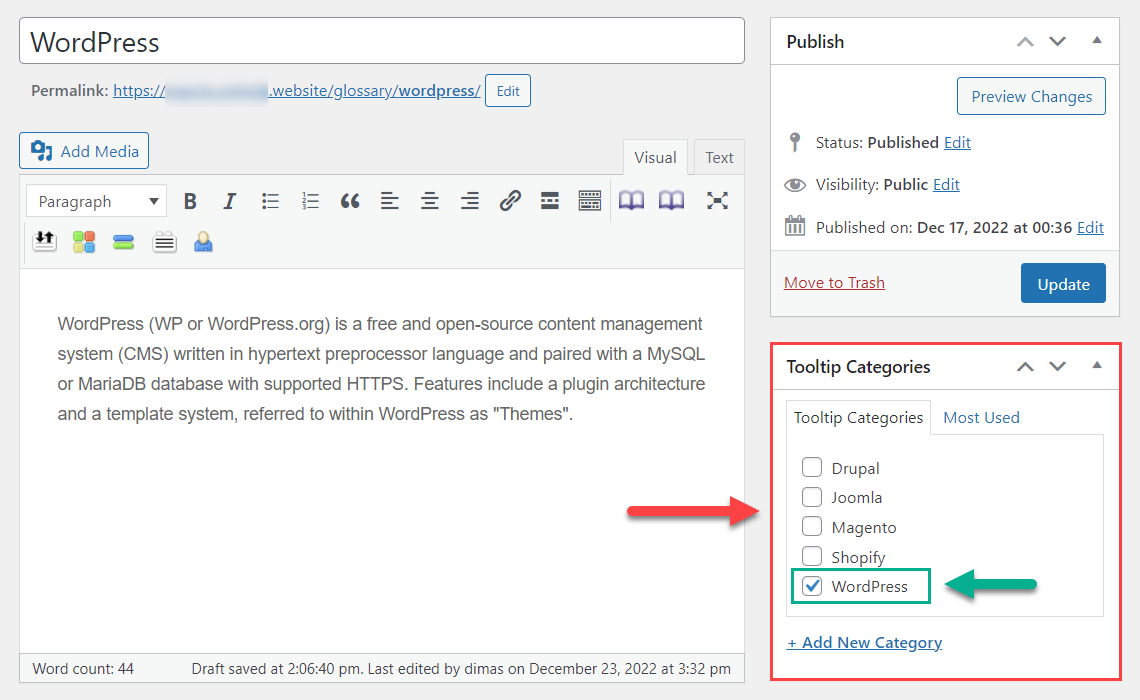The height and width of the screenshot is (700, 1140).
Task: Open the Most Used categories tab
Action: point(982,417)
